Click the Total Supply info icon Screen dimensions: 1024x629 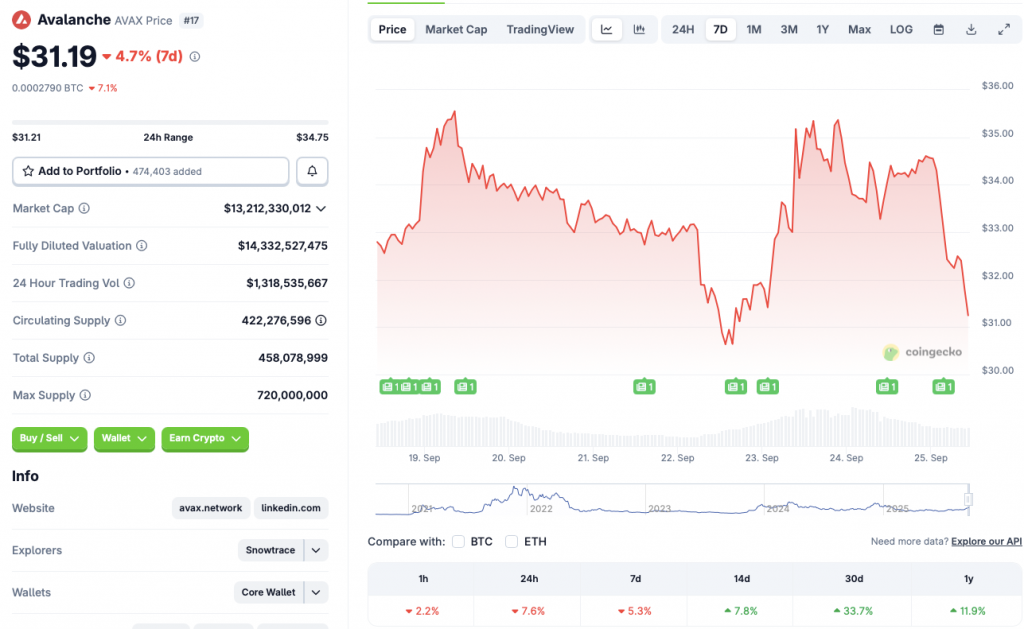[x=89, y=358]
